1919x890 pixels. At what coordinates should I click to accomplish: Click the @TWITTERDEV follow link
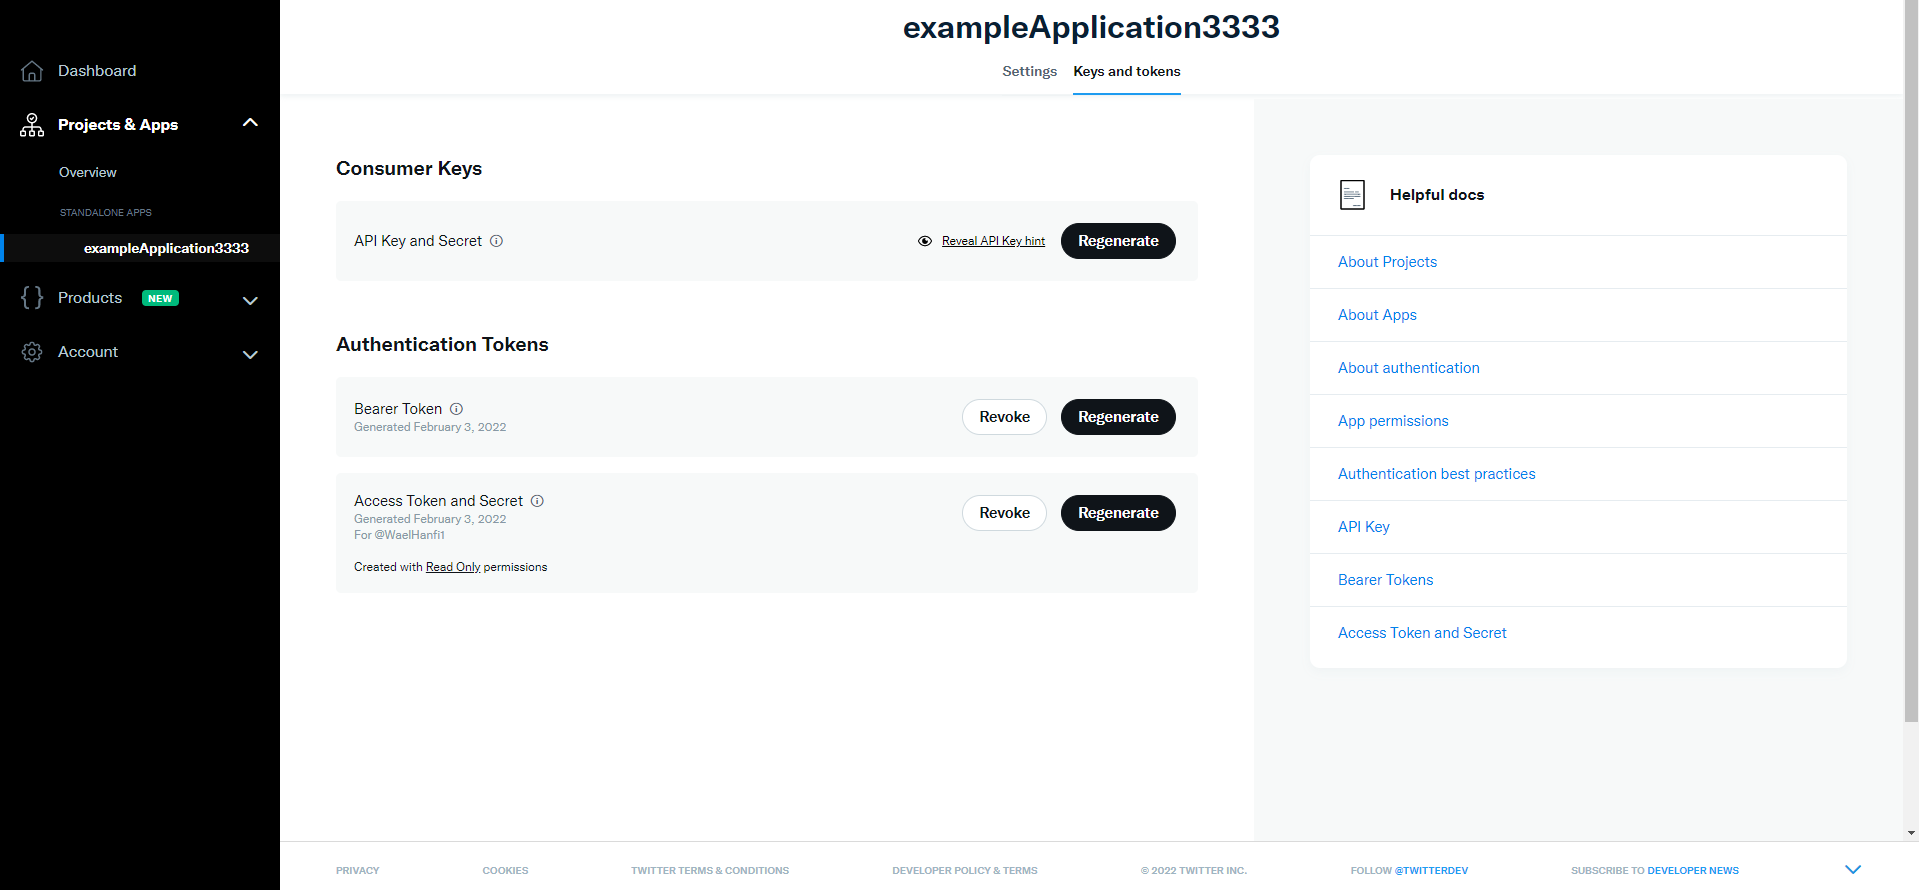1431,871
